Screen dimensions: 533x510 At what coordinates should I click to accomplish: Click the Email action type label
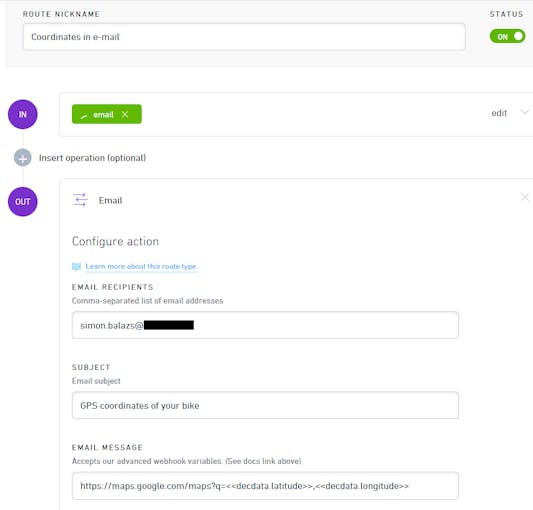[x=110, y=200]
